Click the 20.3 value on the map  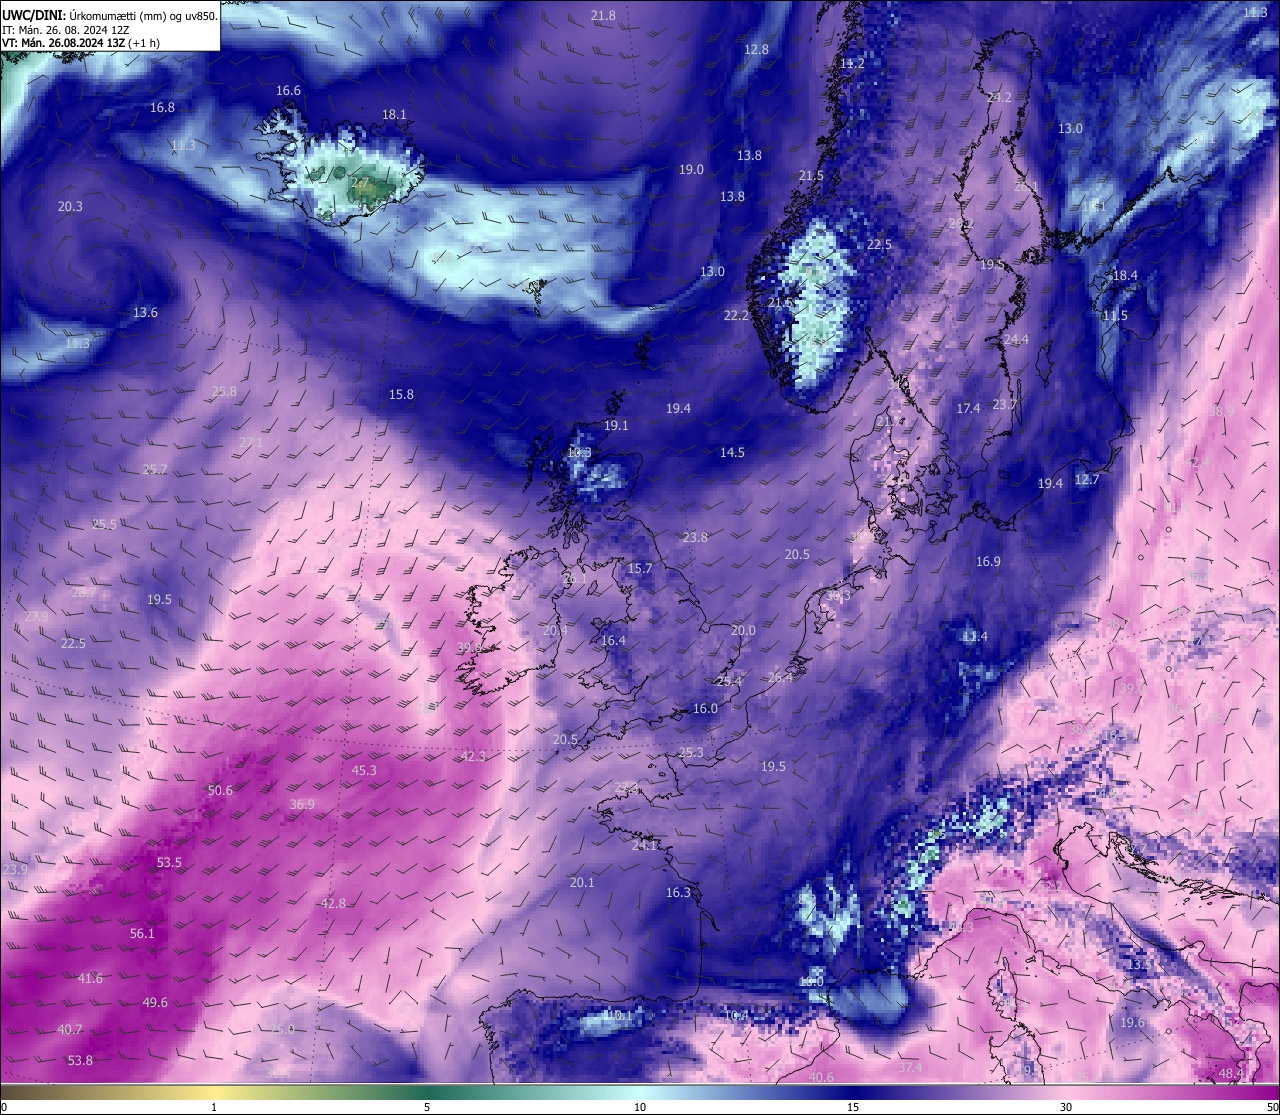[x=70, y=207]
